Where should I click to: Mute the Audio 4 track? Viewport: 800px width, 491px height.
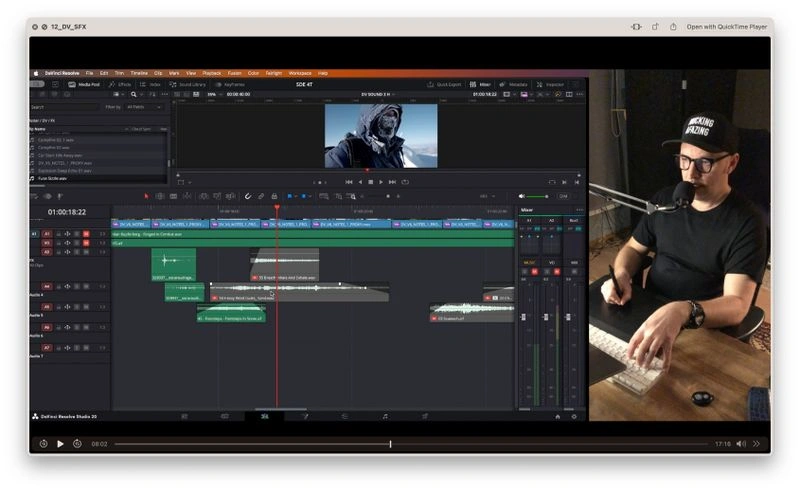click(x=86, y=287)
